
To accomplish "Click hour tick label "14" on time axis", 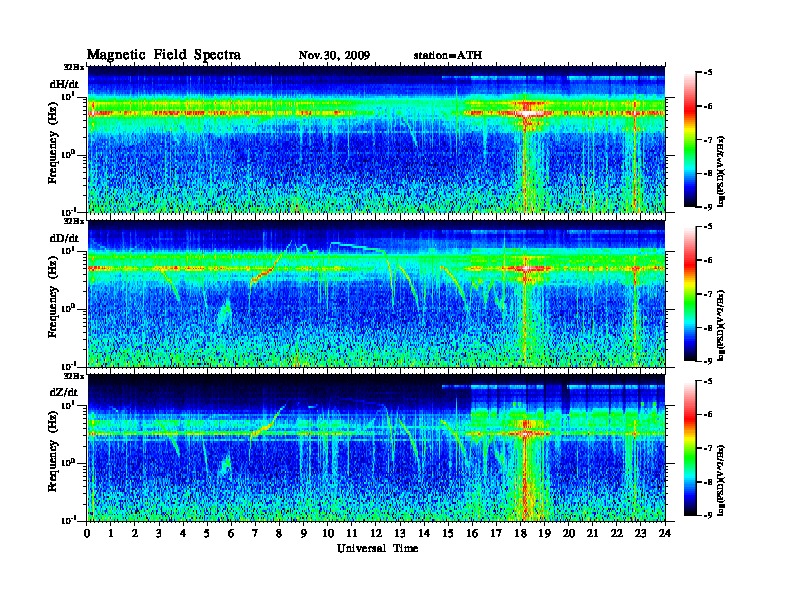I will [424, 534].
